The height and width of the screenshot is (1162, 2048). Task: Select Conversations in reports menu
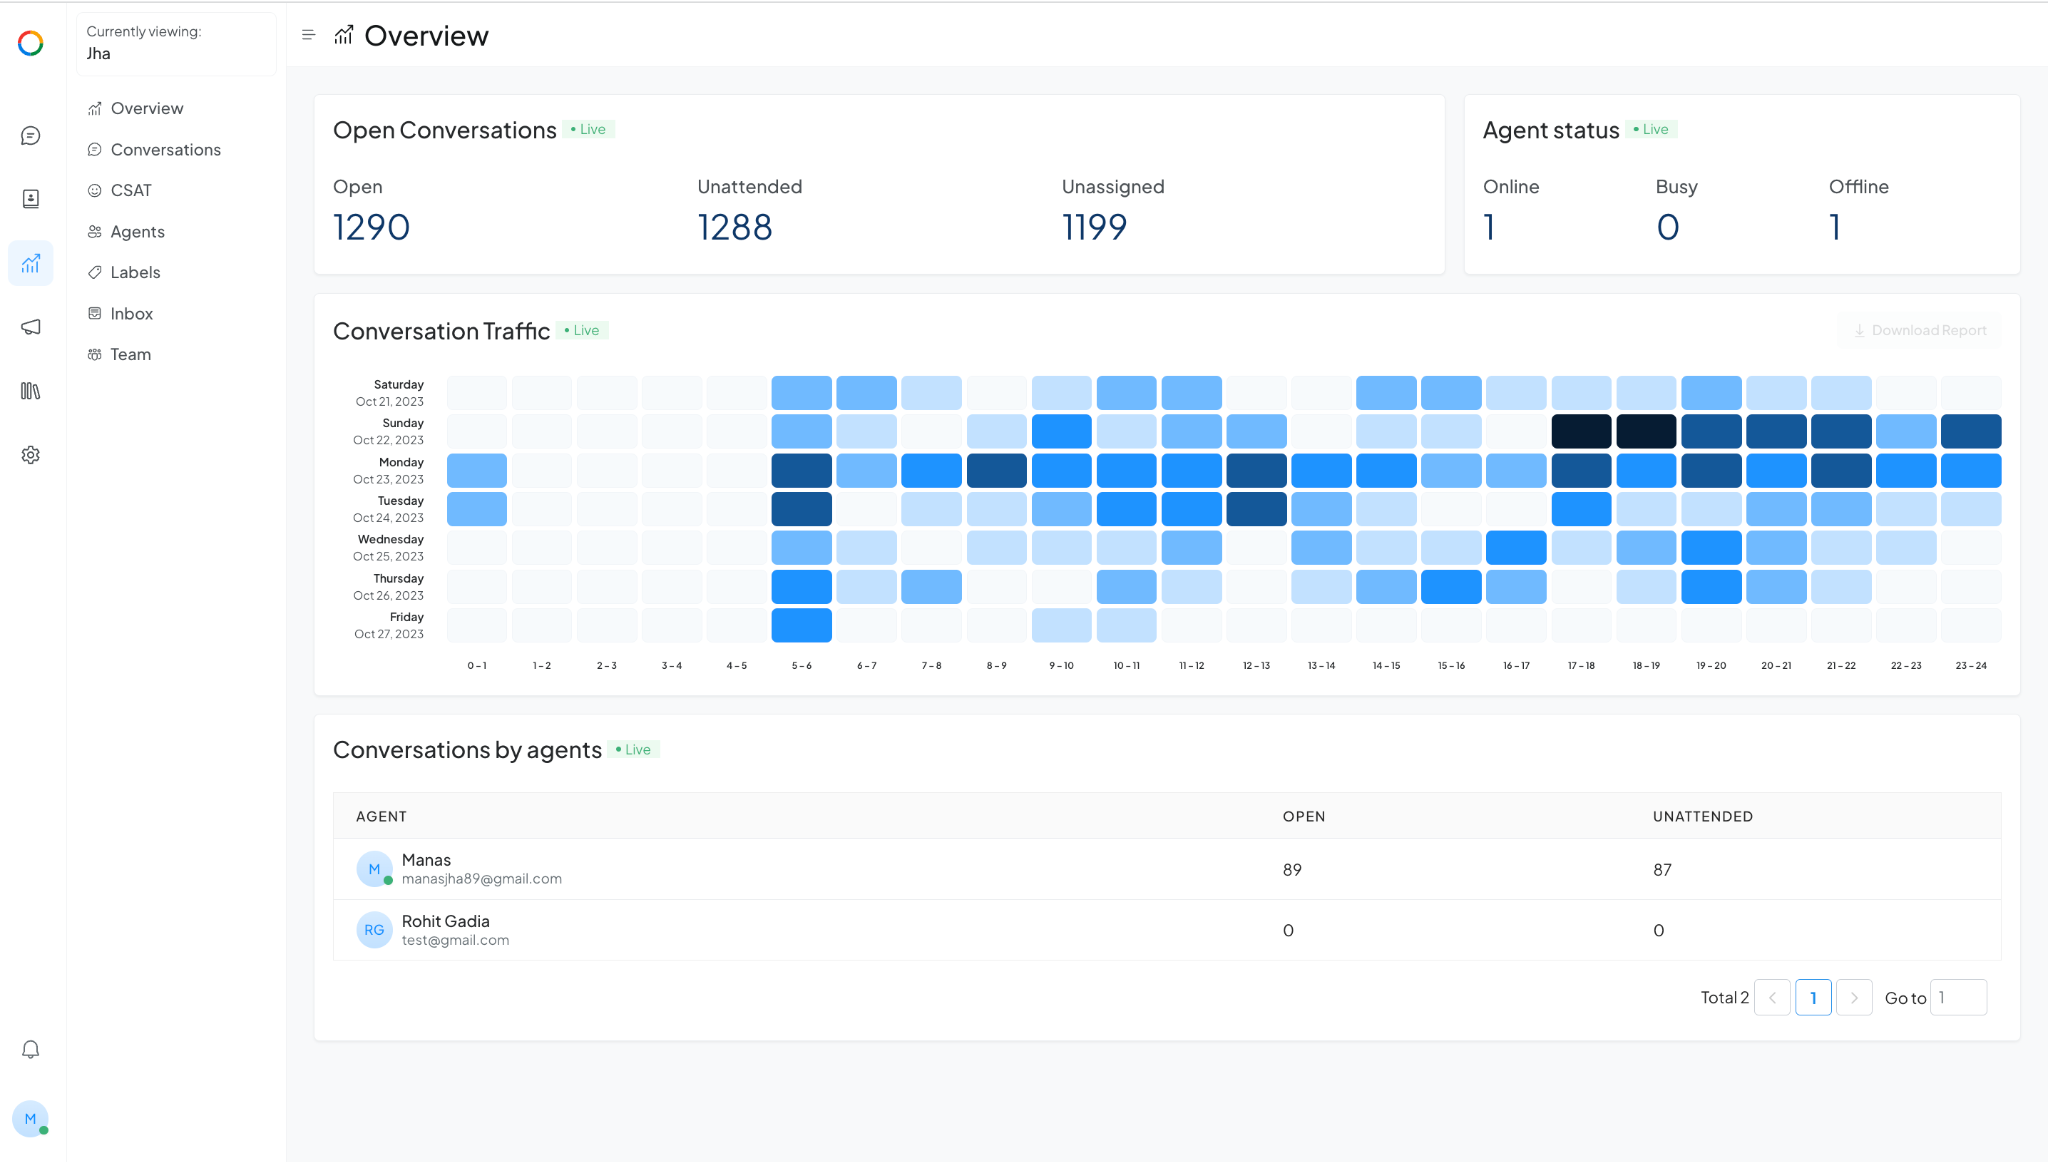pyautogui.click(x=165, y=150)
